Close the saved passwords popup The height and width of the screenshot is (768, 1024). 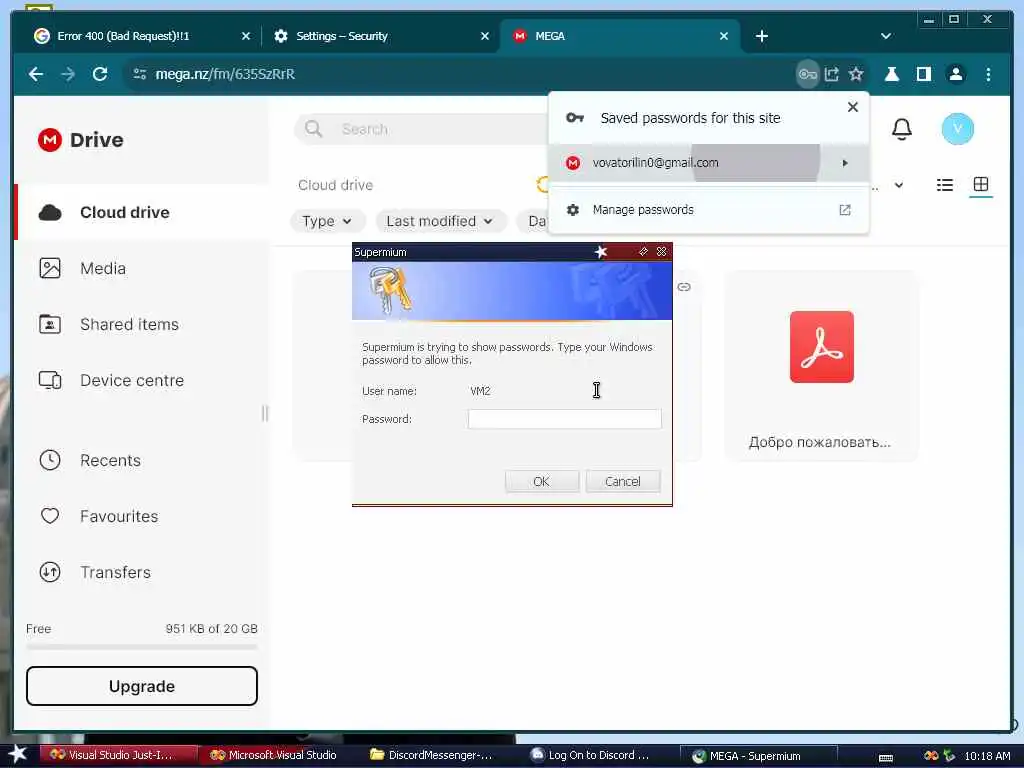pyautogui.click(x=852, y=107)
